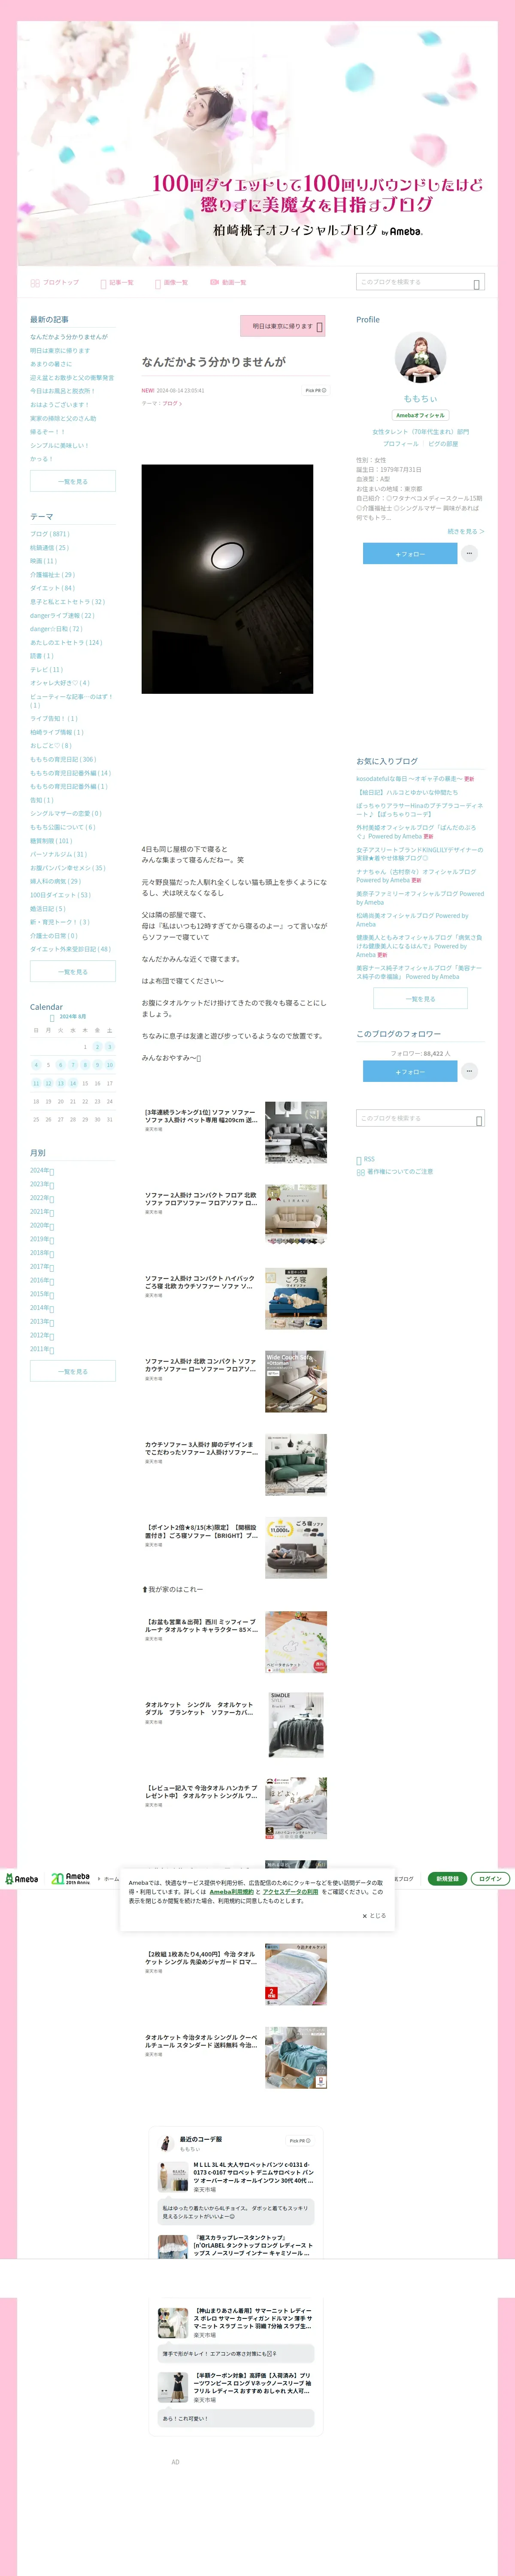Select calendar day 14
The width and height of the screenshot is (515, 2576).
pos(73,1083)
